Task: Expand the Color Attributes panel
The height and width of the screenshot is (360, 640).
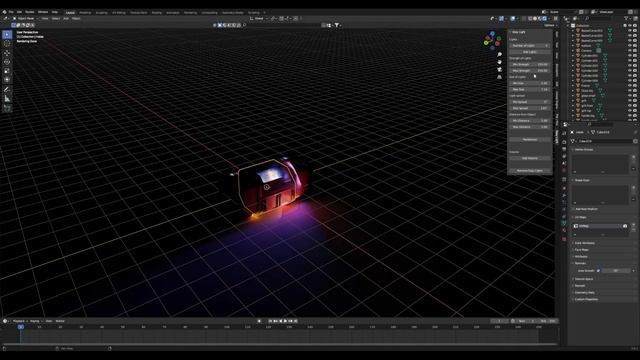Action: click(584, 243)
